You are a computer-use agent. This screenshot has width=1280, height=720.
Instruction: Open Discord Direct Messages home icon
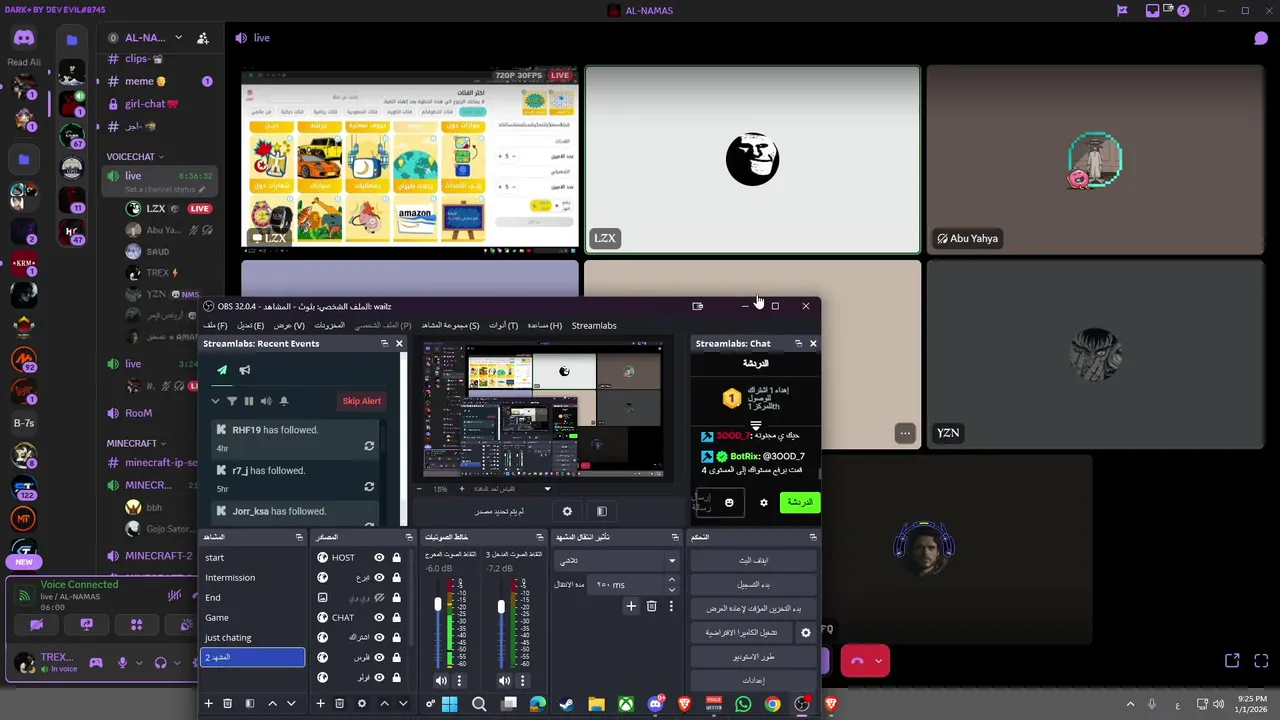(x=24, y=38)
